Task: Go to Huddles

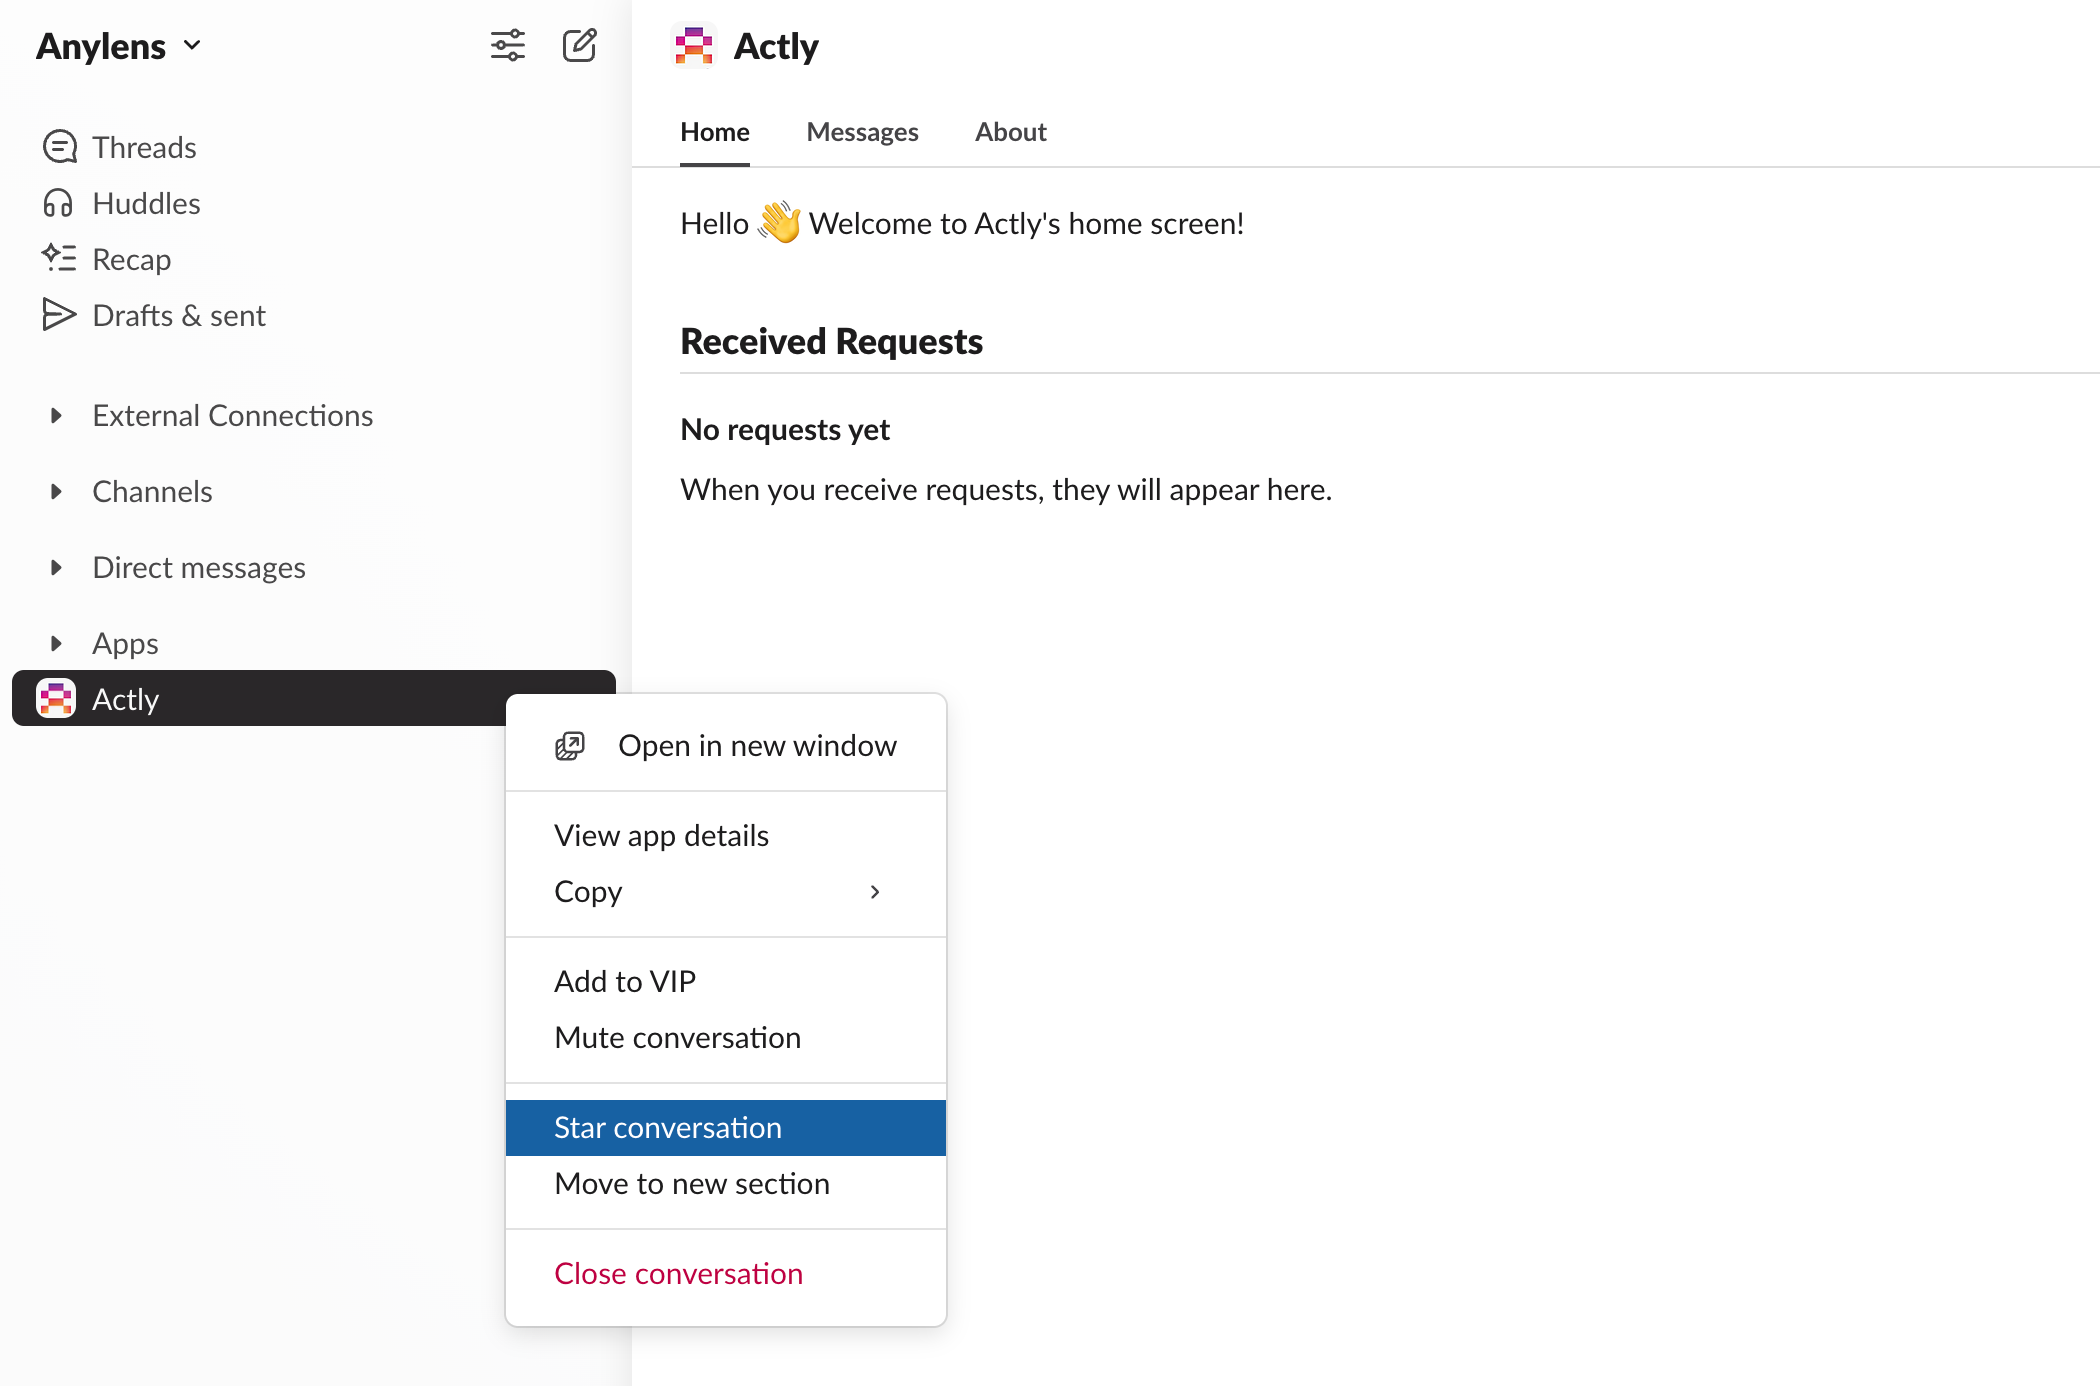Action: click(122, 203)
